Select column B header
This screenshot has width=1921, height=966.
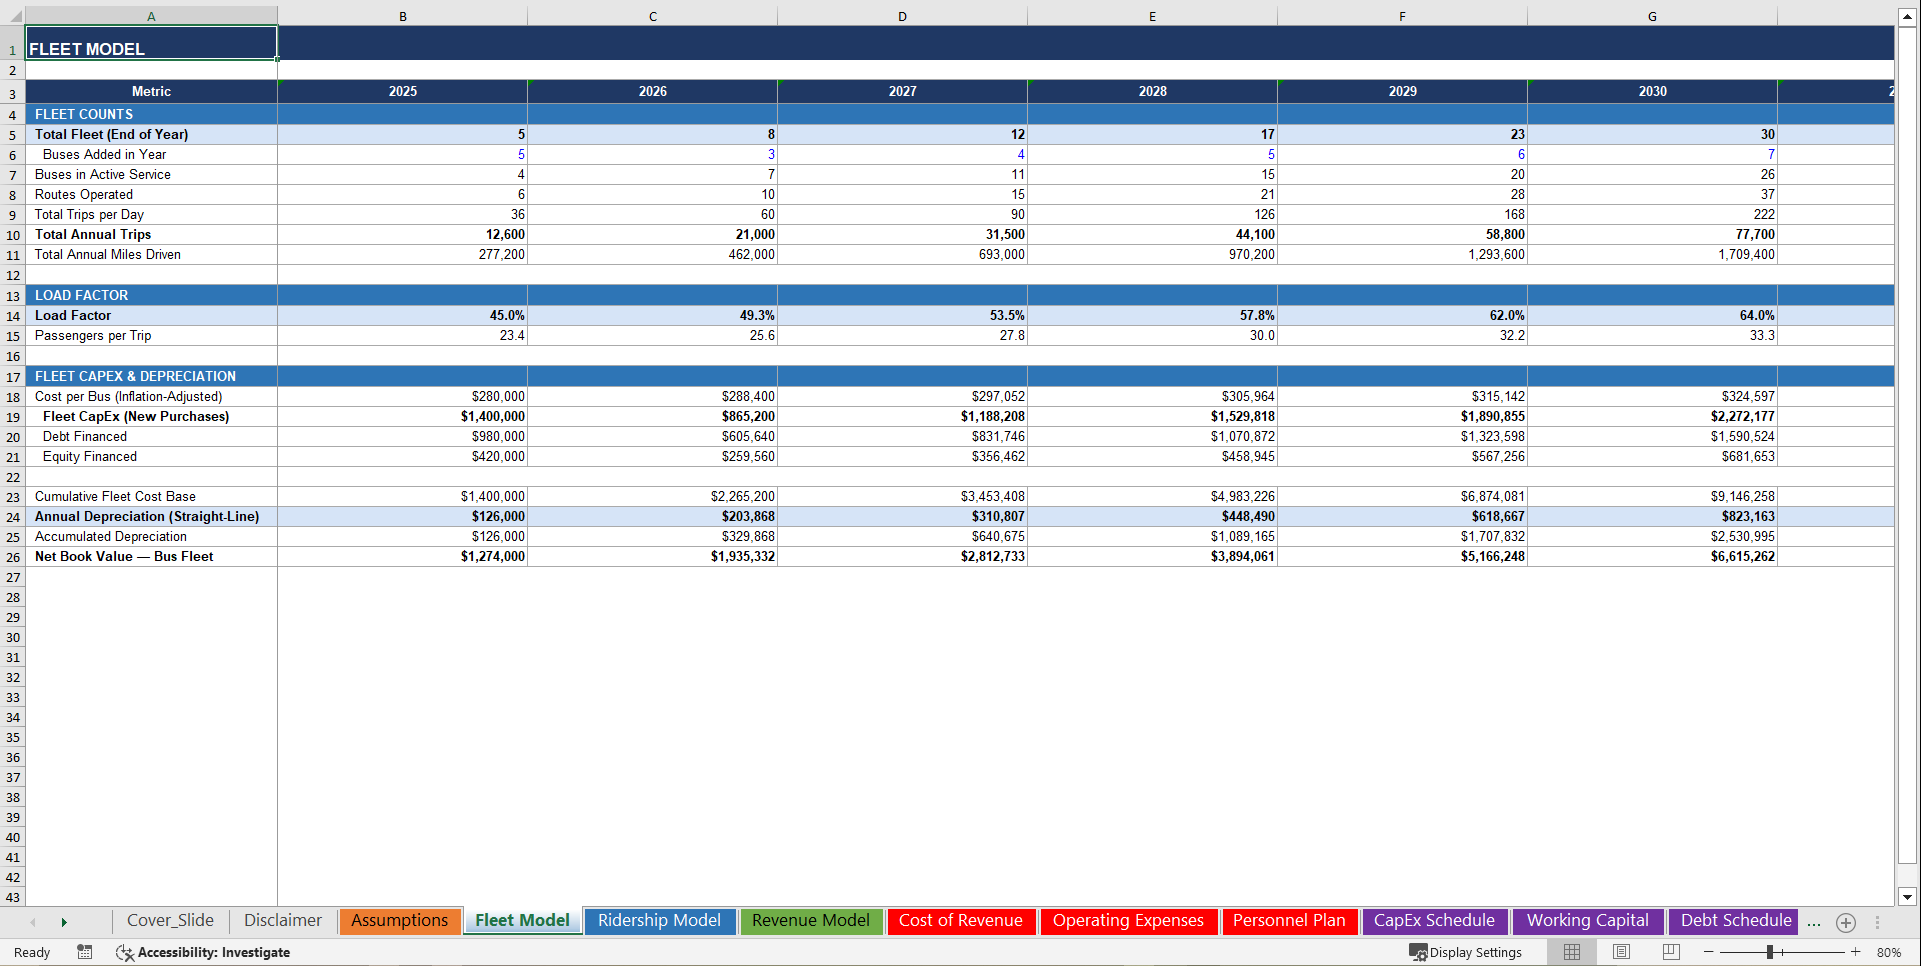tap(402, 16)
